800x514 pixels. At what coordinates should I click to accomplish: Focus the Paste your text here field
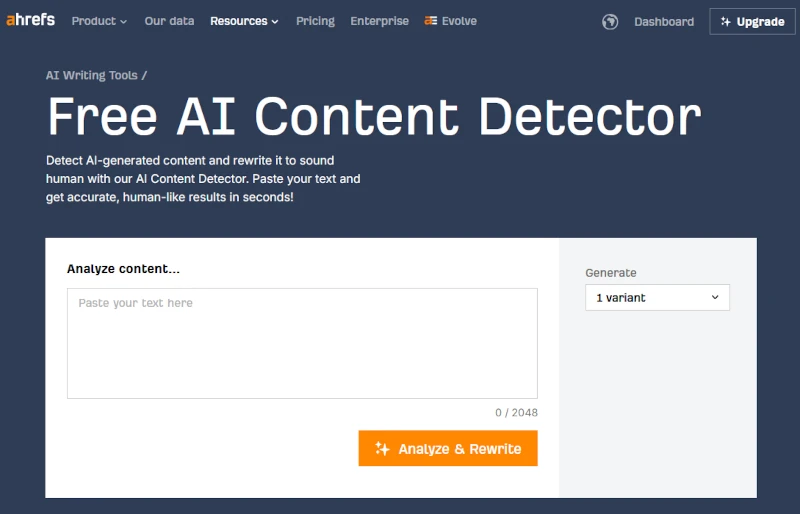302,343
